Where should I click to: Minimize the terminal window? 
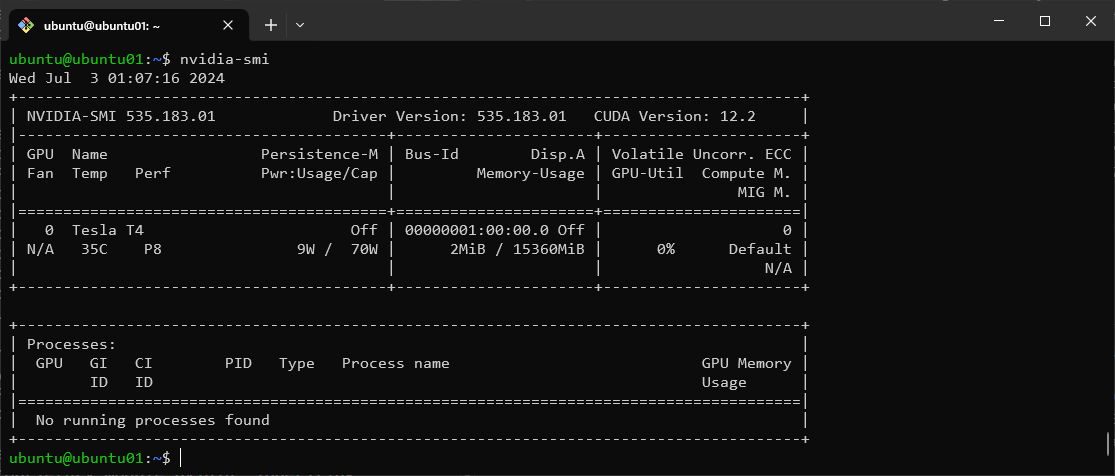coord(999,21)
